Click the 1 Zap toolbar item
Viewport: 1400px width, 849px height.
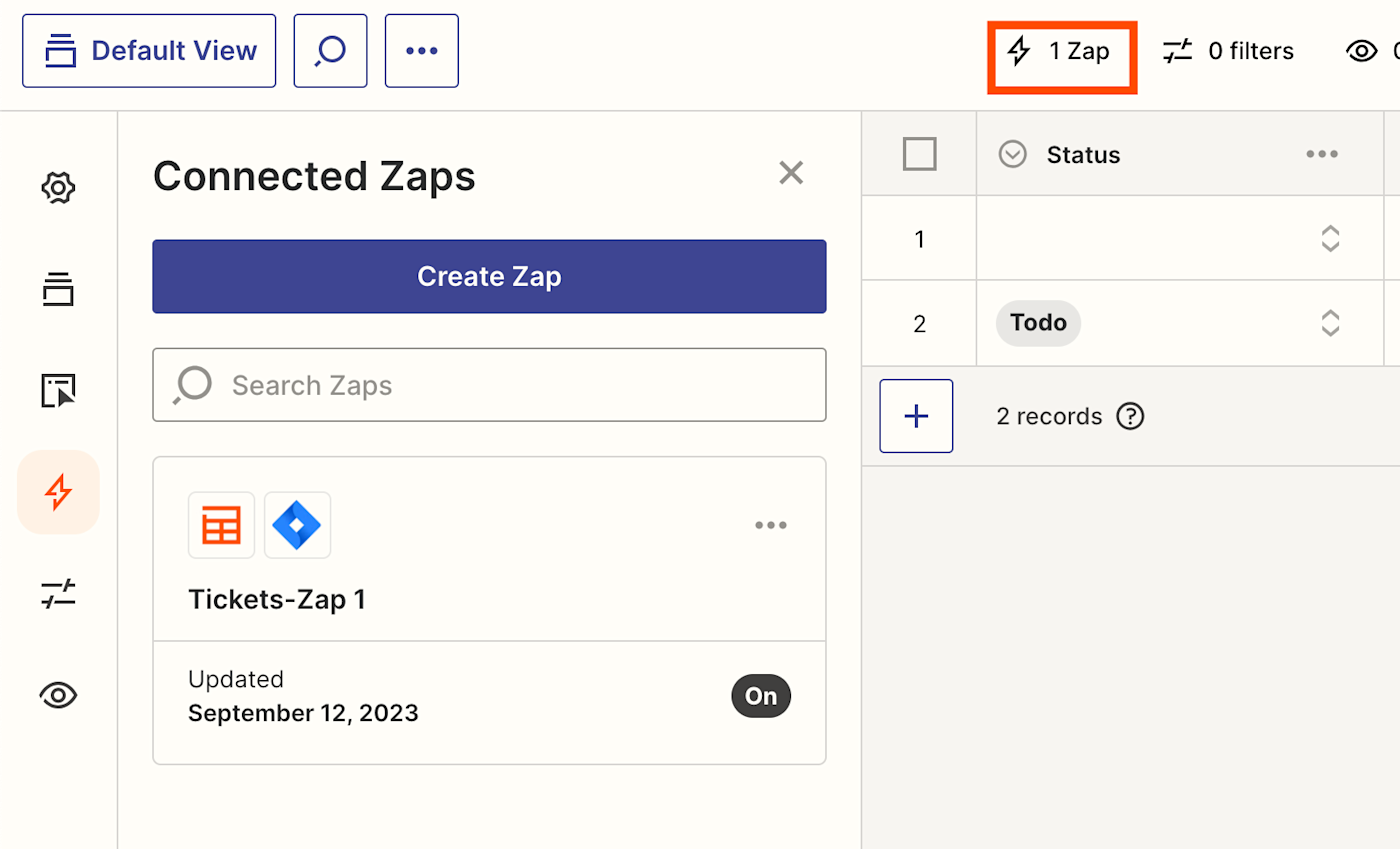click(x=1062, y=51)
